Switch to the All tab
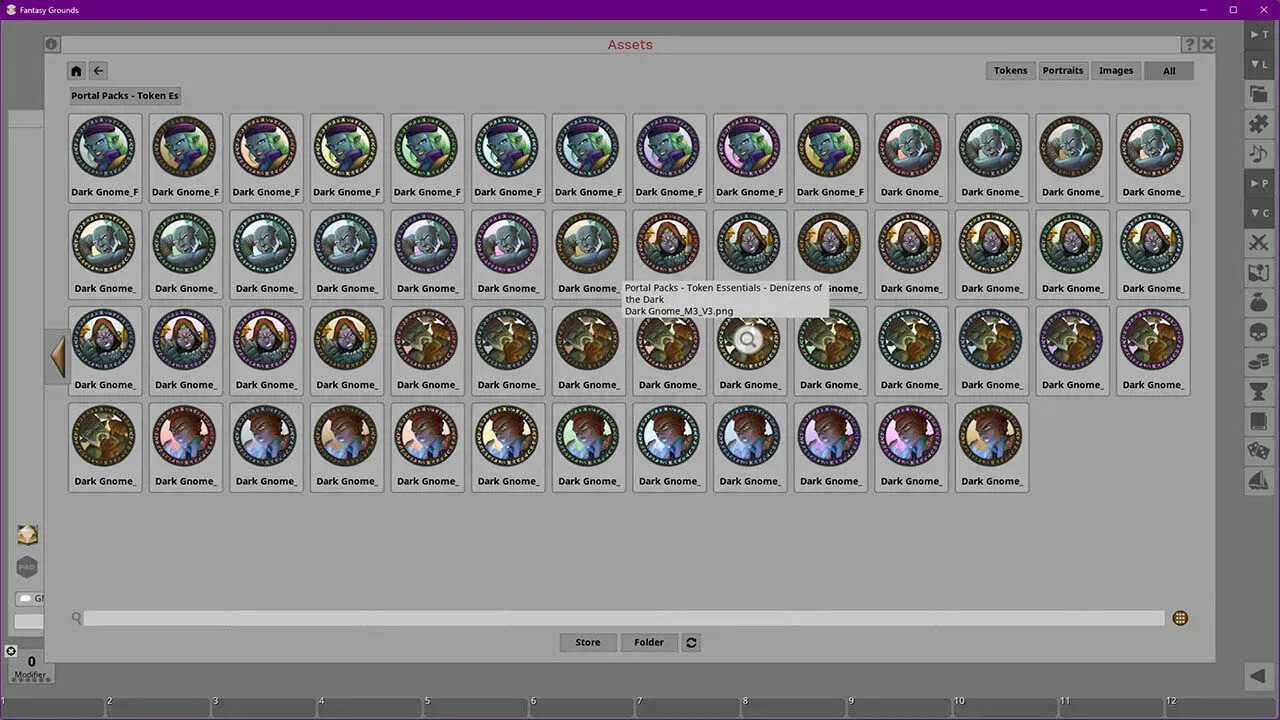This screenshot has height=720, width=1280. (x=1169, y=70)
